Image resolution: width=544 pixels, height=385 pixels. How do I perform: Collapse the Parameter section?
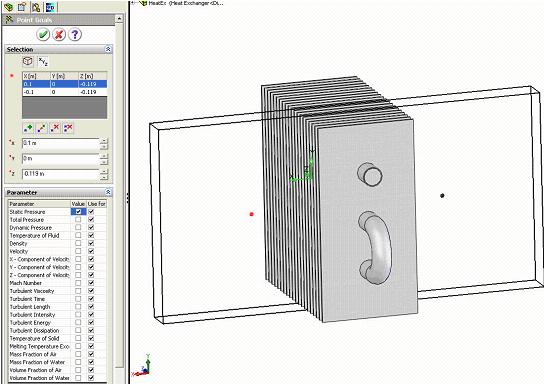click(x=108, y=192)
